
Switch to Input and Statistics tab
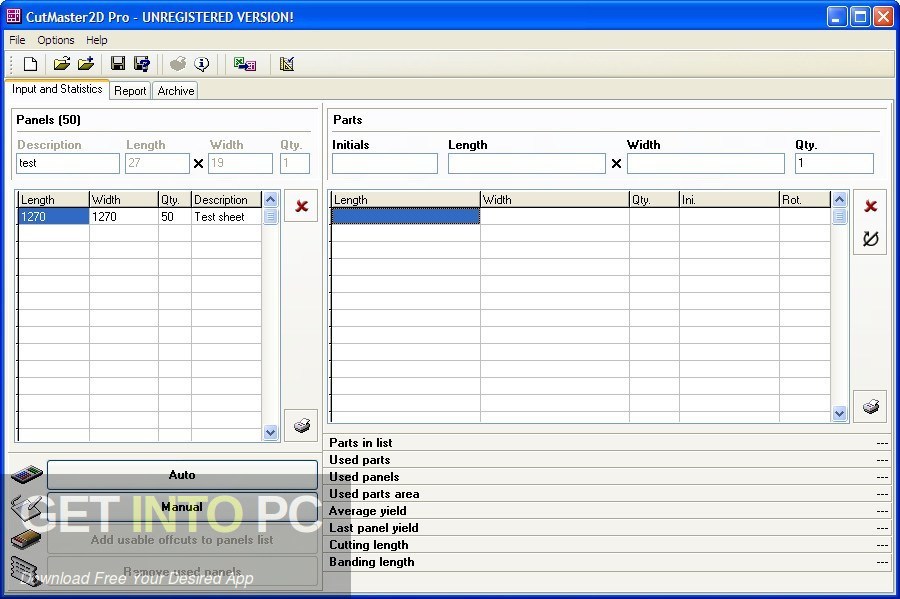pyautogui.click(x=57, y=89)
